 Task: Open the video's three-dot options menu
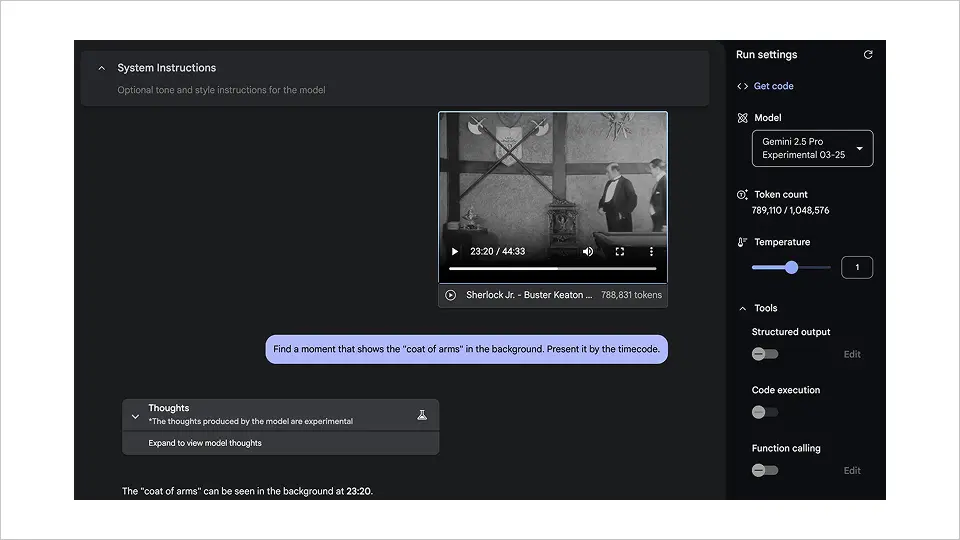[x=651, y=252]
